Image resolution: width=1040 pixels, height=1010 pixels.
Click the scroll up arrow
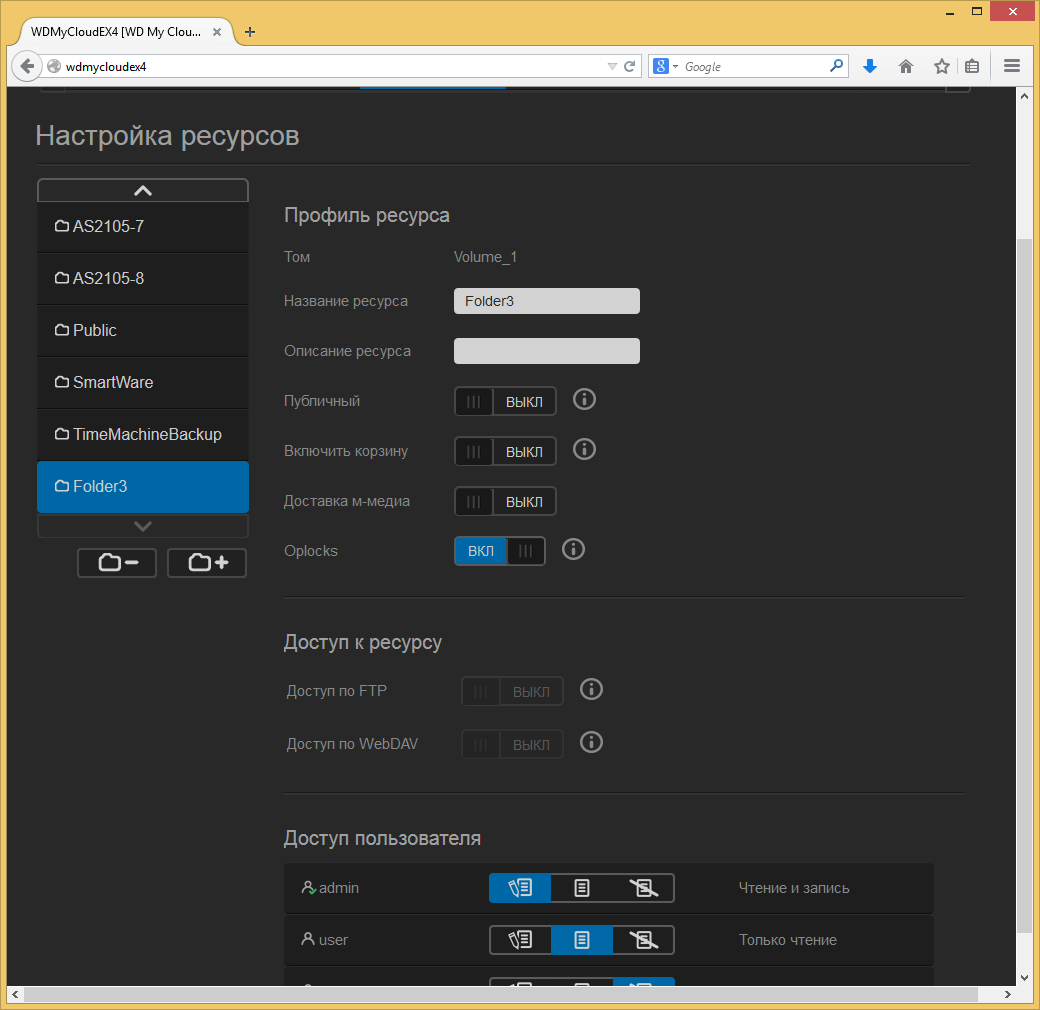point(1024,96)
